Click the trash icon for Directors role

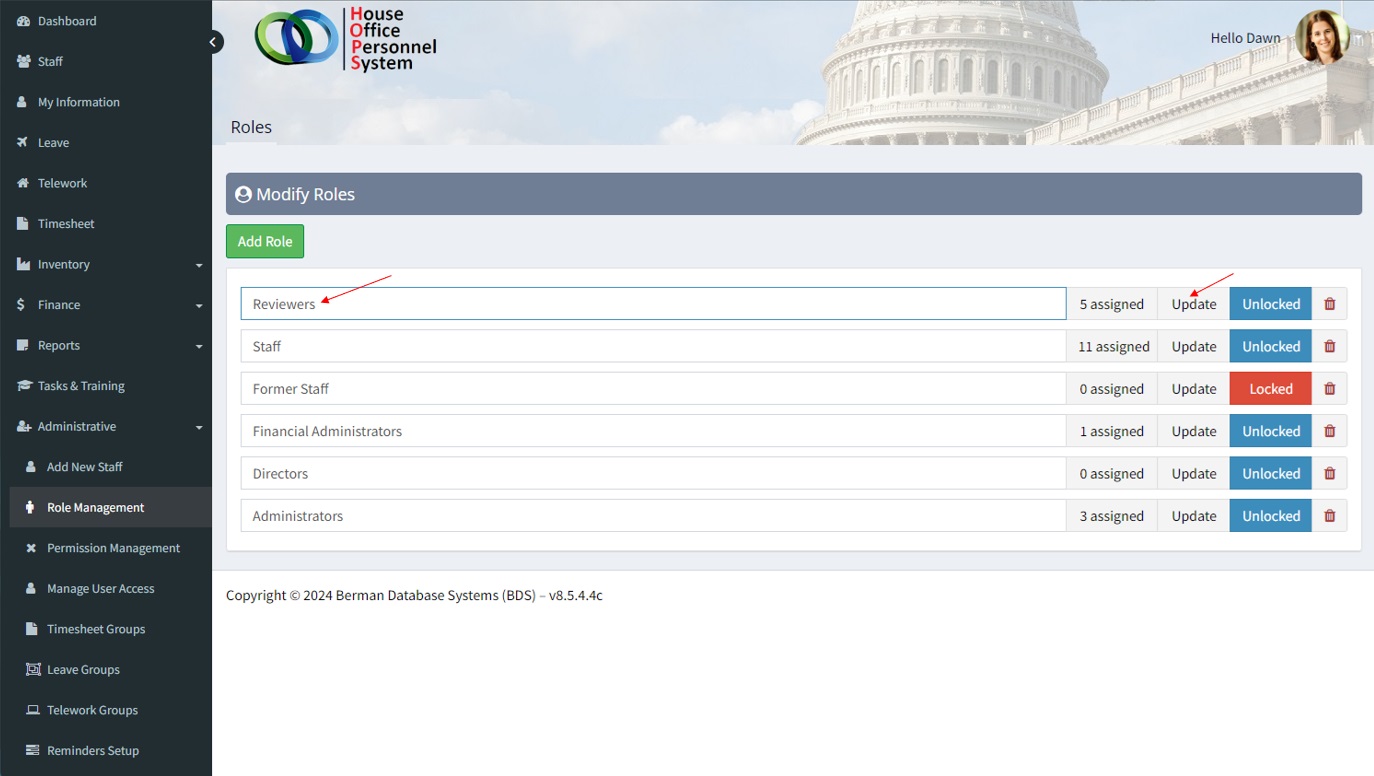coord(1329,474)
